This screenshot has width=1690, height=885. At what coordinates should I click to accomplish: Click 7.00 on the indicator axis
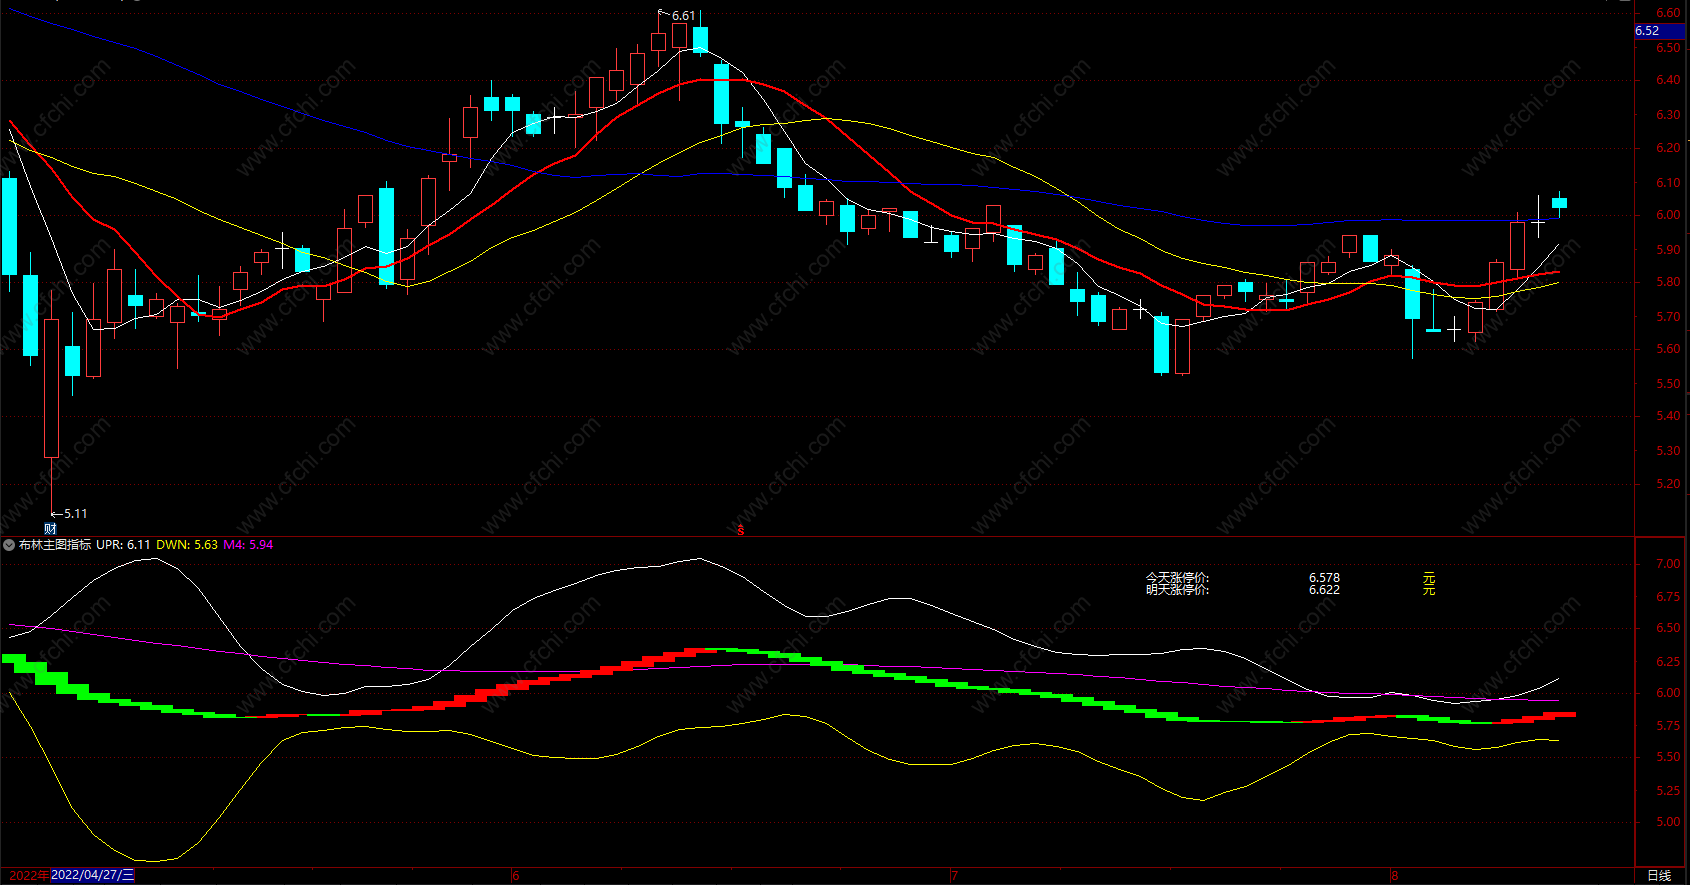(1668, 564)
